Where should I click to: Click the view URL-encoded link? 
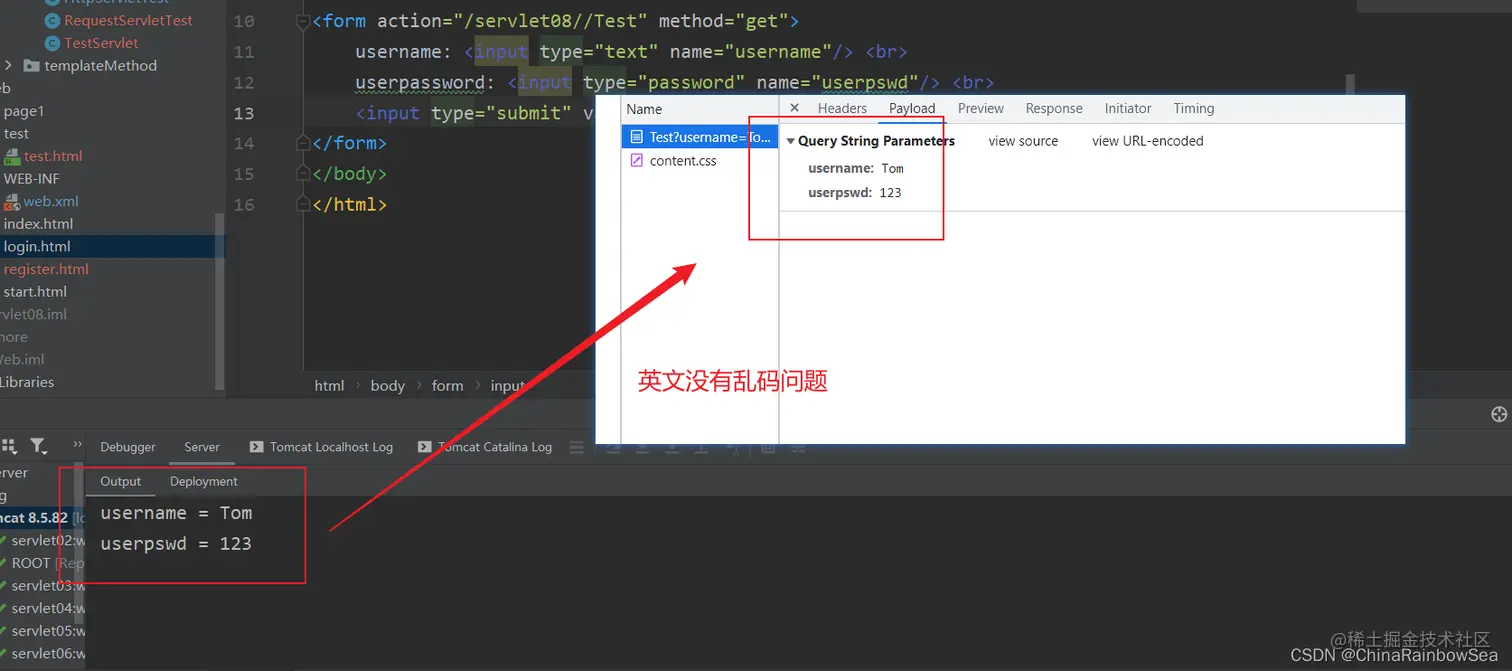[1148, 141]
